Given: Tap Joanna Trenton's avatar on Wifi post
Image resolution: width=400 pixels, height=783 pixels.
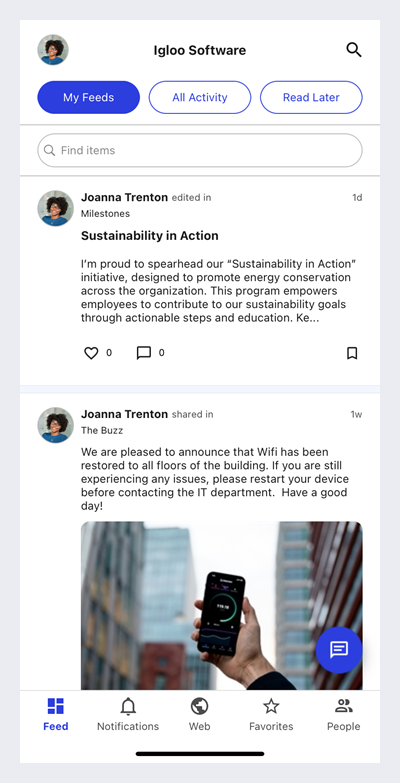Looking at the screenshot, I should (x=55, y=425).
